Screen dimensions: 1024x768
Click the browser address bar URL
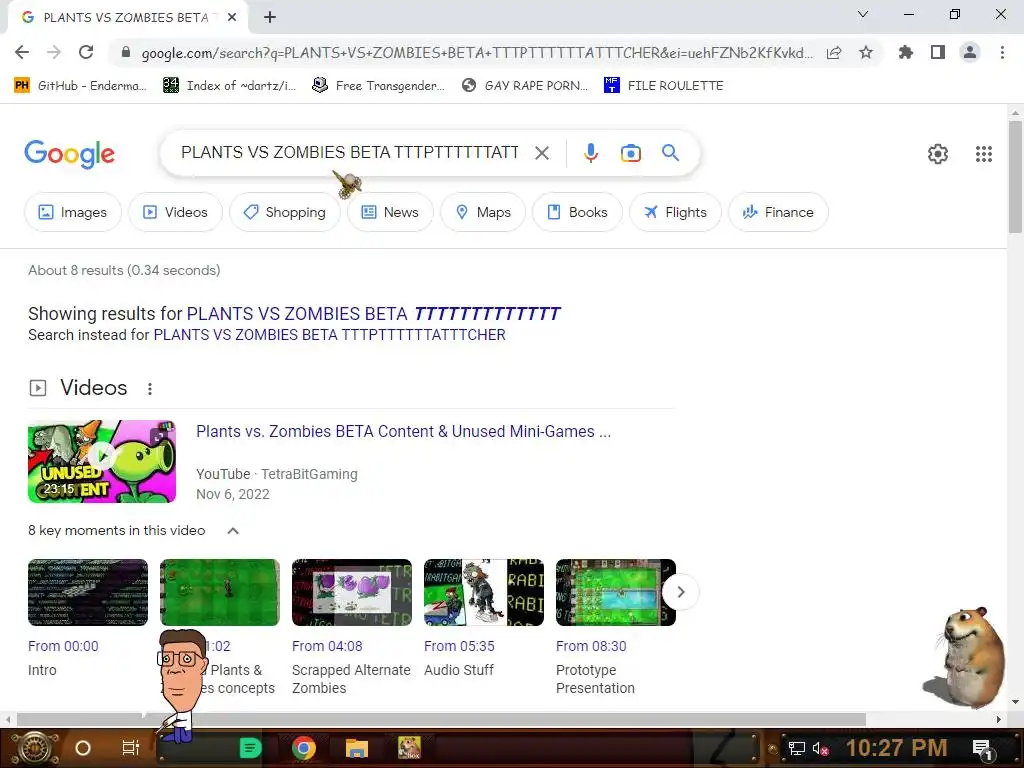pos(477,53)
